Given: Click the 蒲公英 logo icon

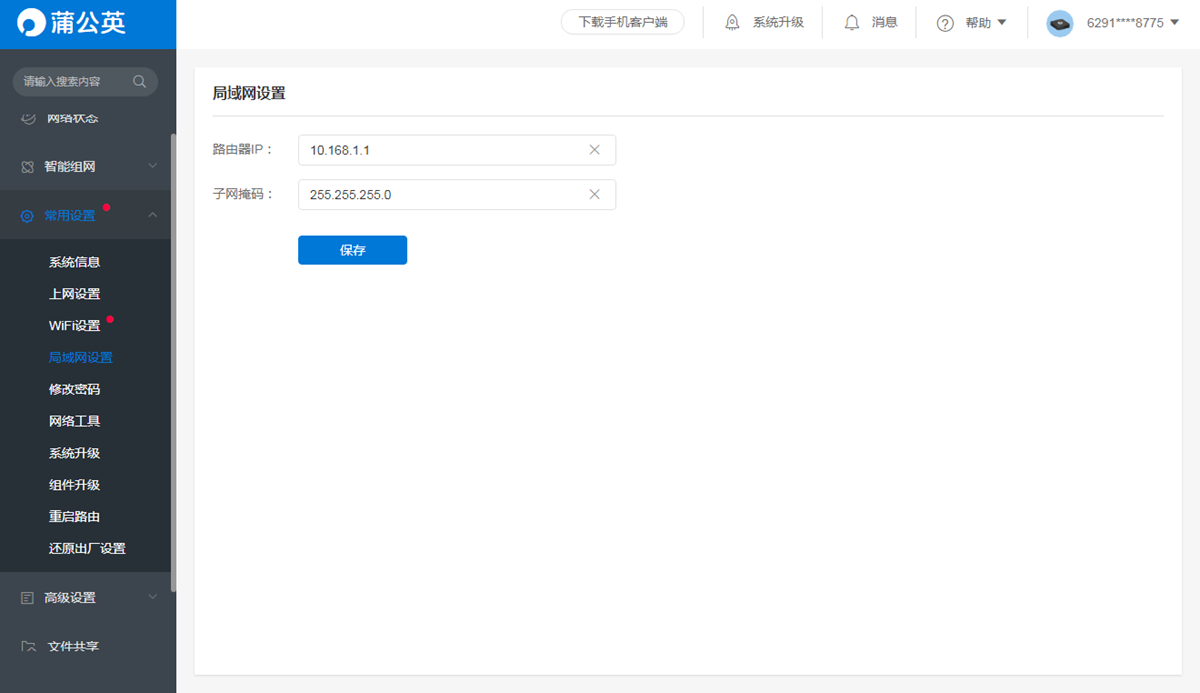Looking at the screenshot, I should pyautogui.click(x=32, y=23).
